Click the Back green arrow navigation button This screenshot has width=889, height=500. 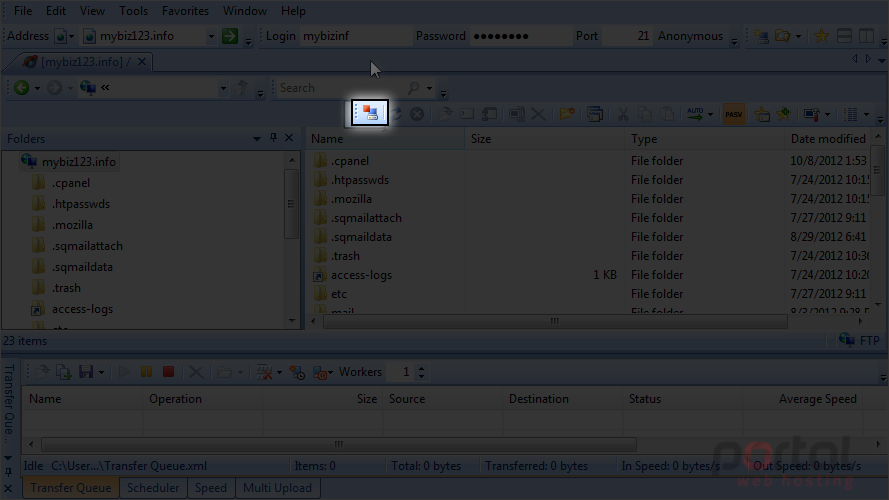(22, 87)
